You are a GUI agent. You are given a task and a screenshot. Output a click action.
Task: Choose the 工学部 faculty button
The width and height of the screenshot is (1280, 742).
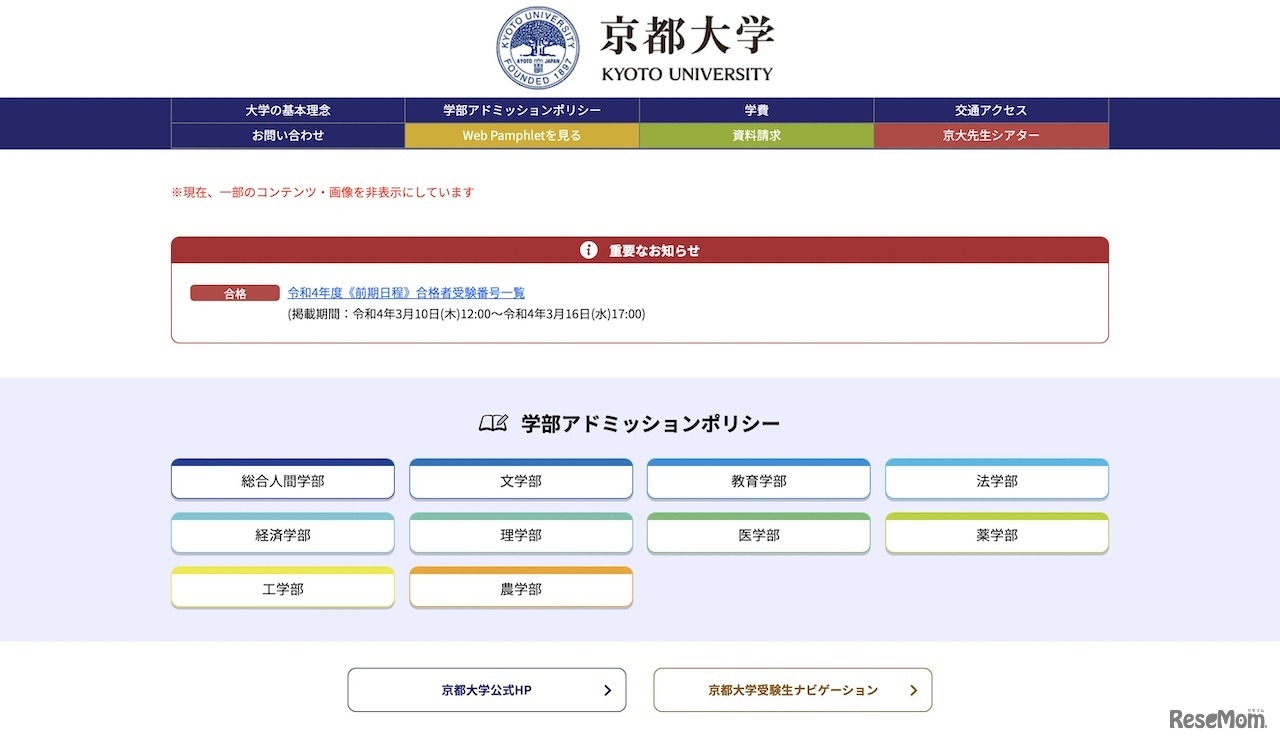click(x=283, y=587)
